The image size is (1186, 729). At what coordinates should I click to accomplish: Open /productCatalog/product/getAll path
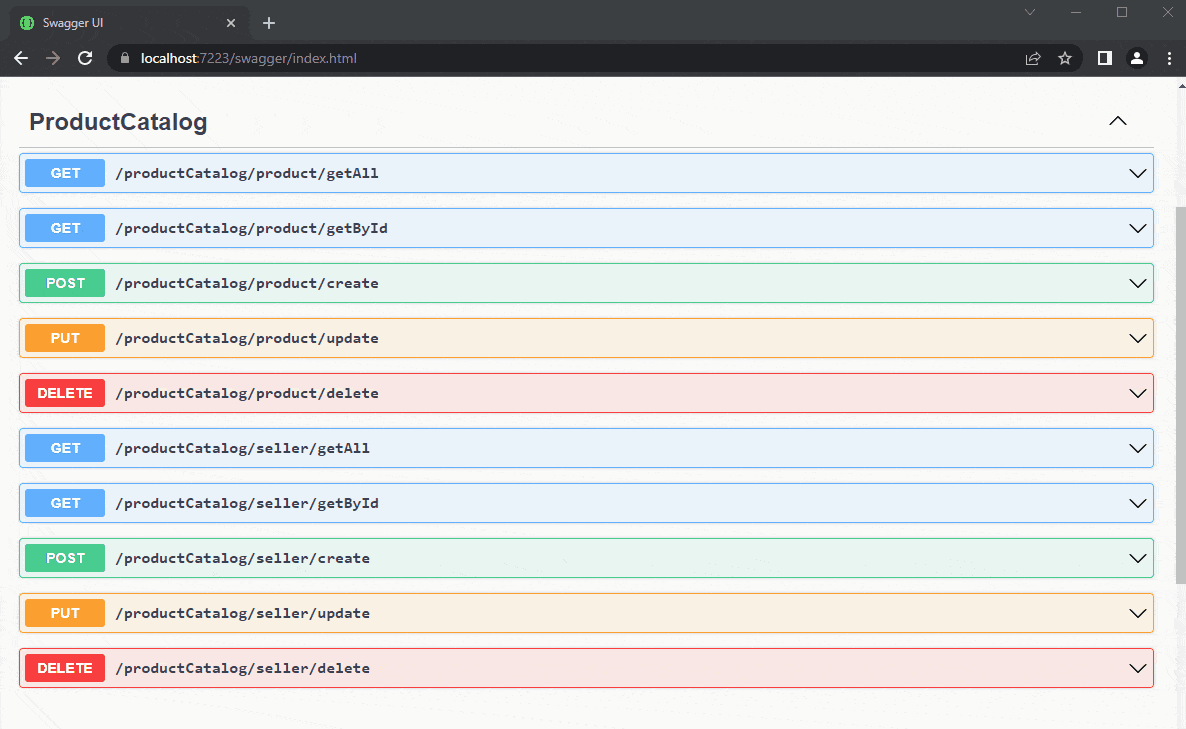247,173
